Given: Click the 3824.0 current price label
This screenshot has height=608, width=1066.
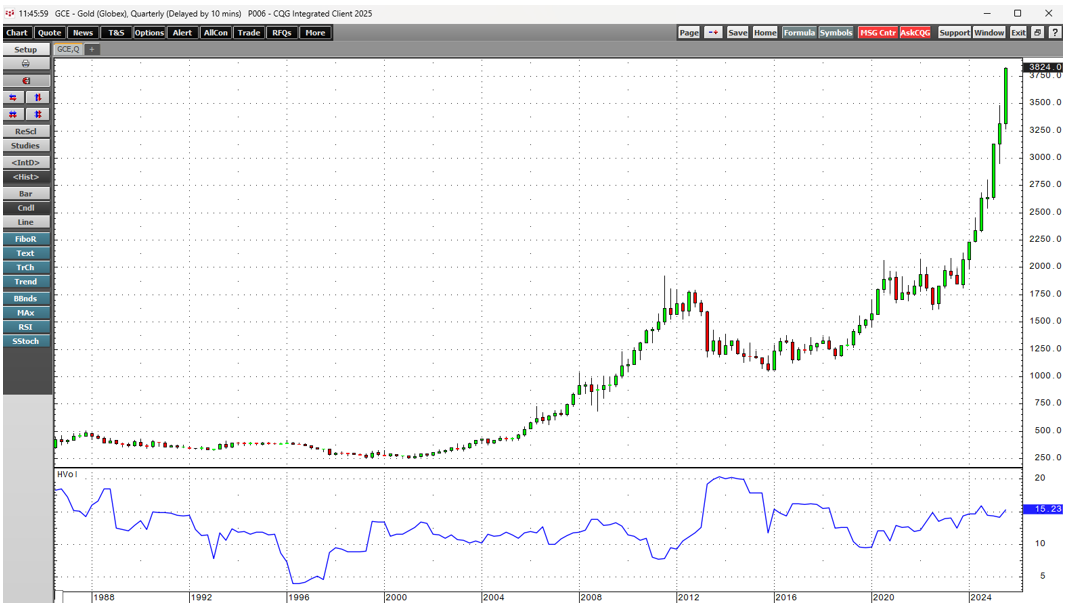Looking at the screenshot, I should [1044, 67].
